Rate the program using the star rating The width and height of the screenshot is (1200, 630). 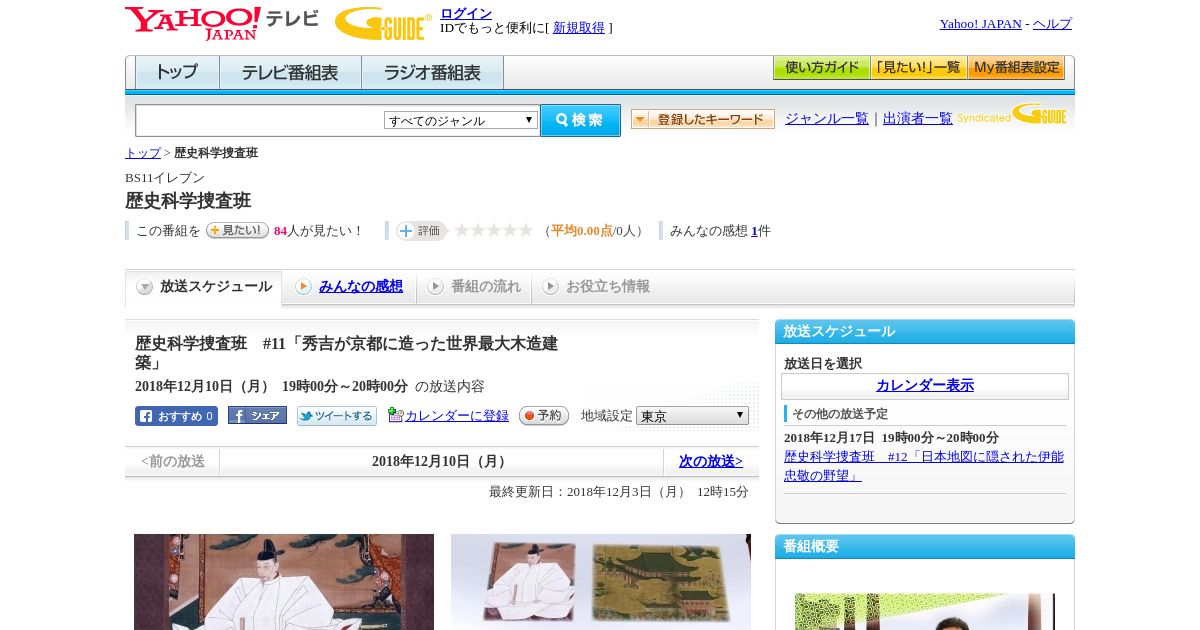(x=494, y=231)
